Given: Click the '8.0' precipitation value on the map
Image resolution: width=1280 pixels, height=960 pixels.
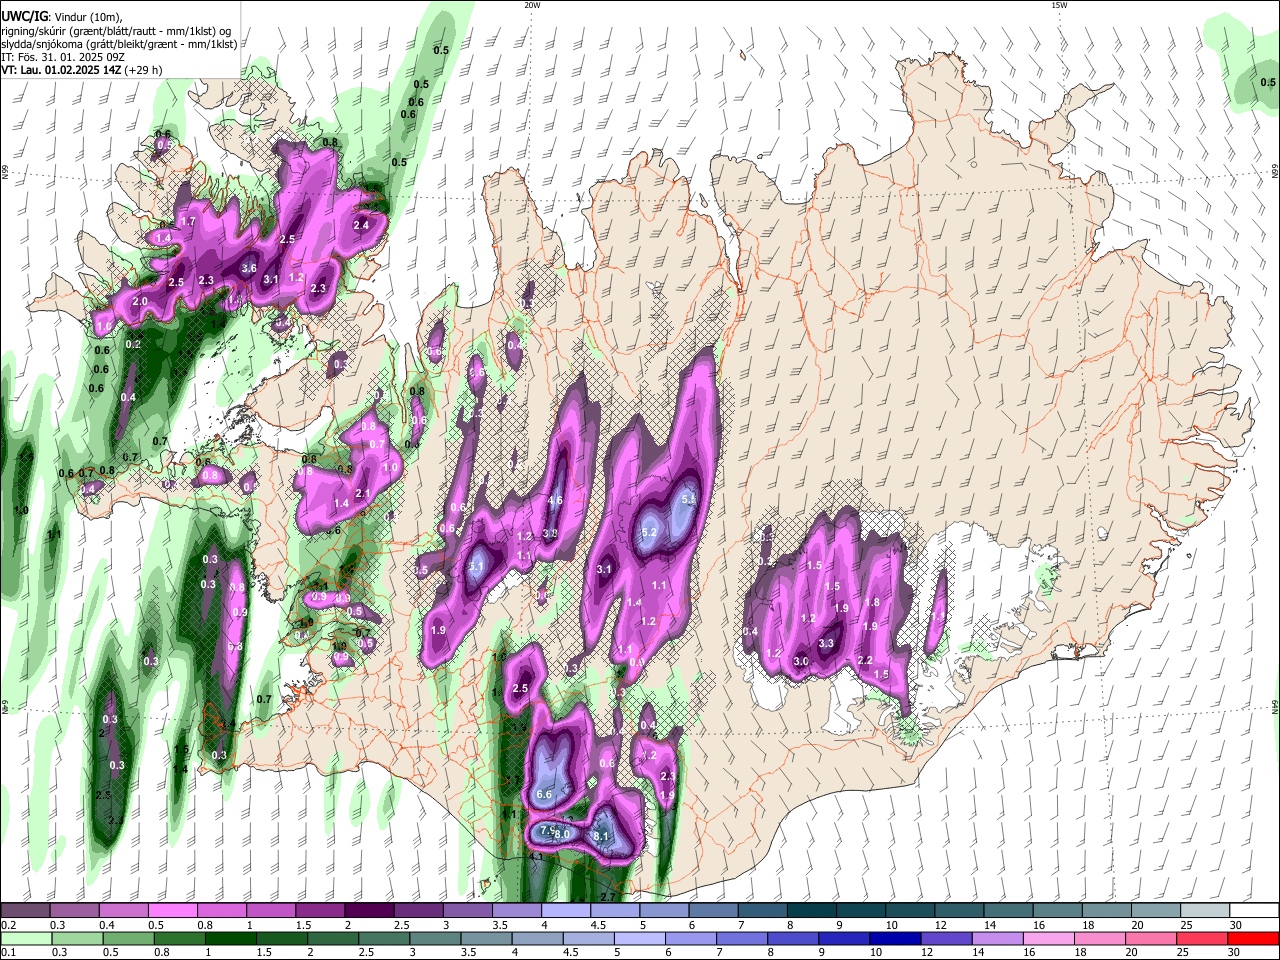Looking at the screenshot, I should (562, 834).
